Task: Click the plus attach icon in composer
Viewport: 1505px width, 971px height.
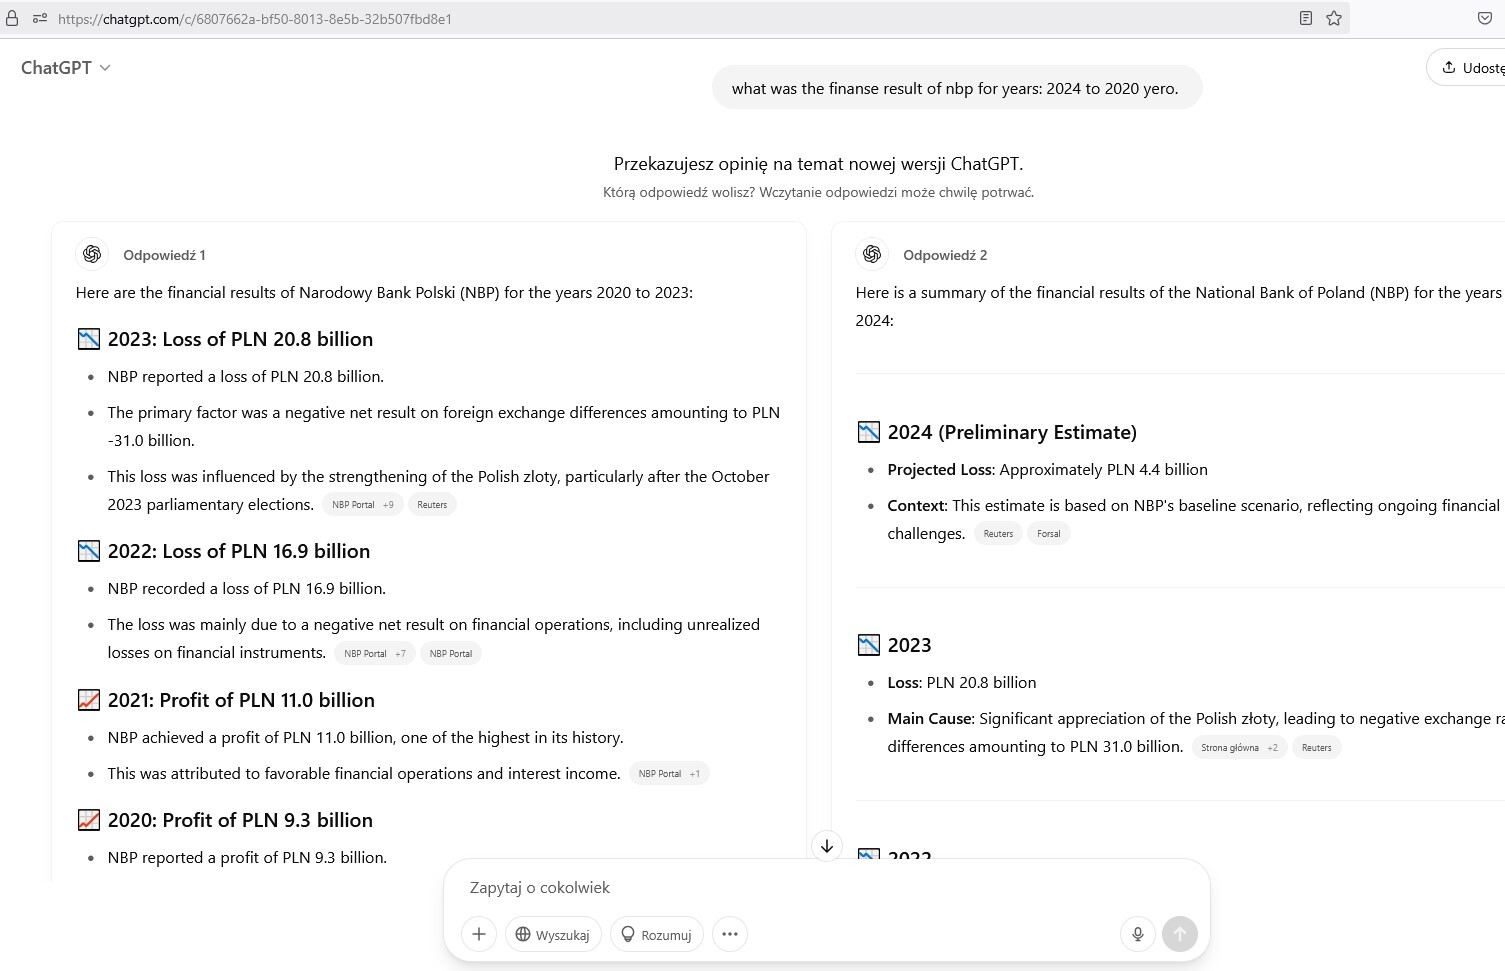Action: pyautogui.click(x=479, y=934)
